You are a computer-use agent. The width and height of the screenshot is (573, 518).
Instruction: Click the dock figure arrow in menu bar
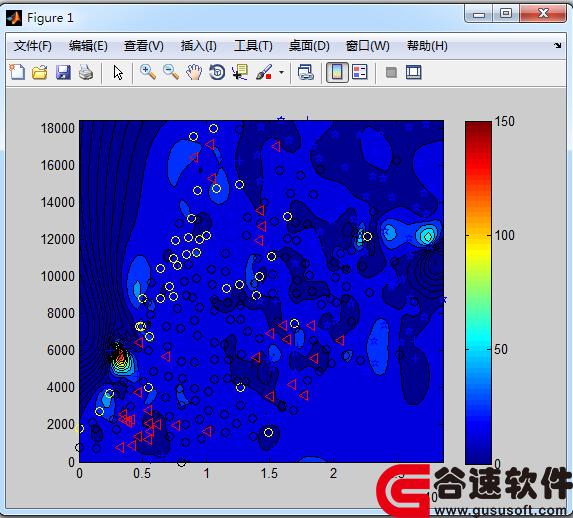coord(558,46)
